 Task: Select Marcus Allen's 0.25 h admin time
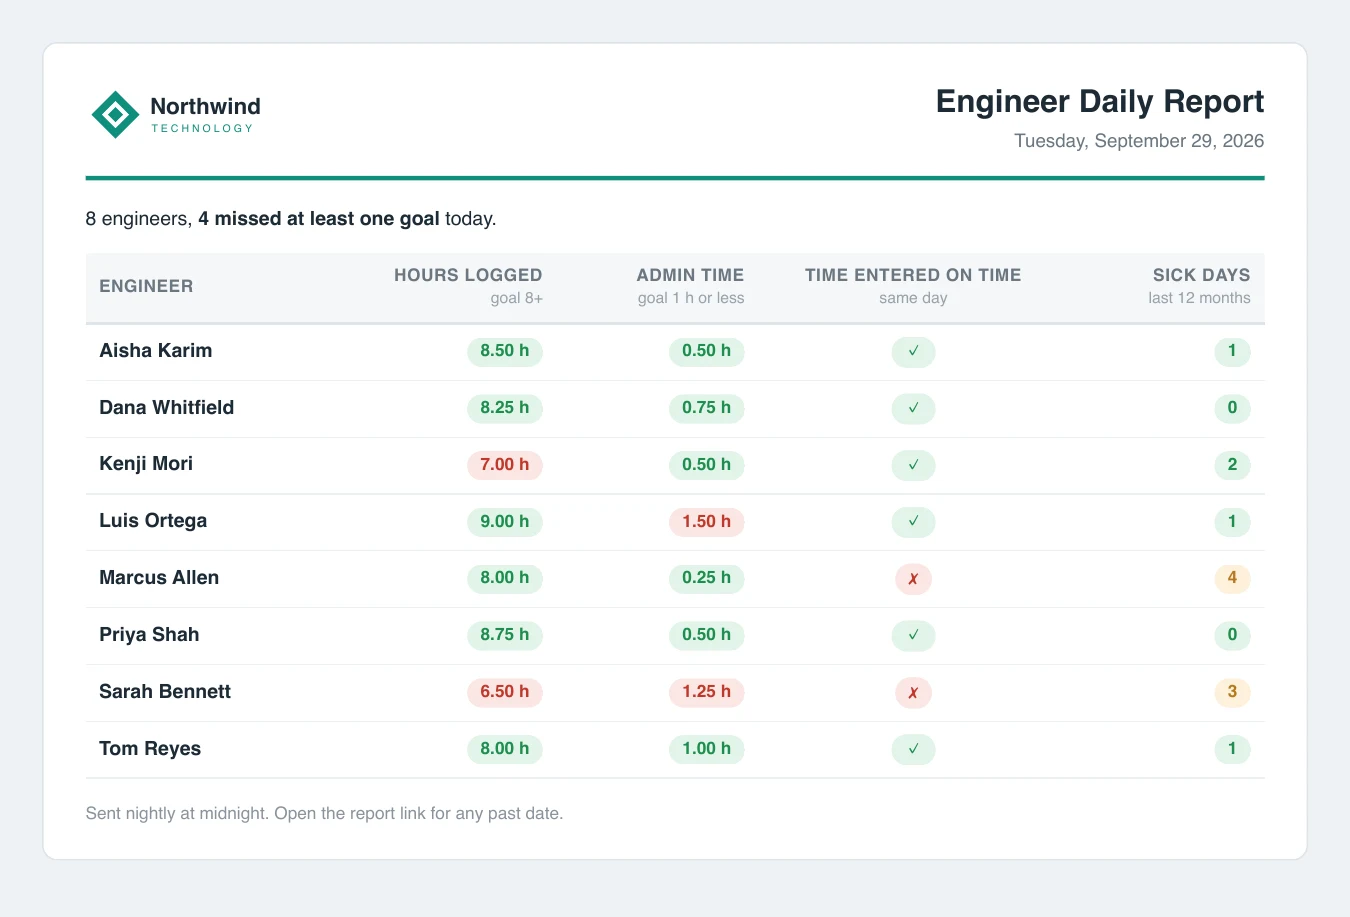coord(707,578)
